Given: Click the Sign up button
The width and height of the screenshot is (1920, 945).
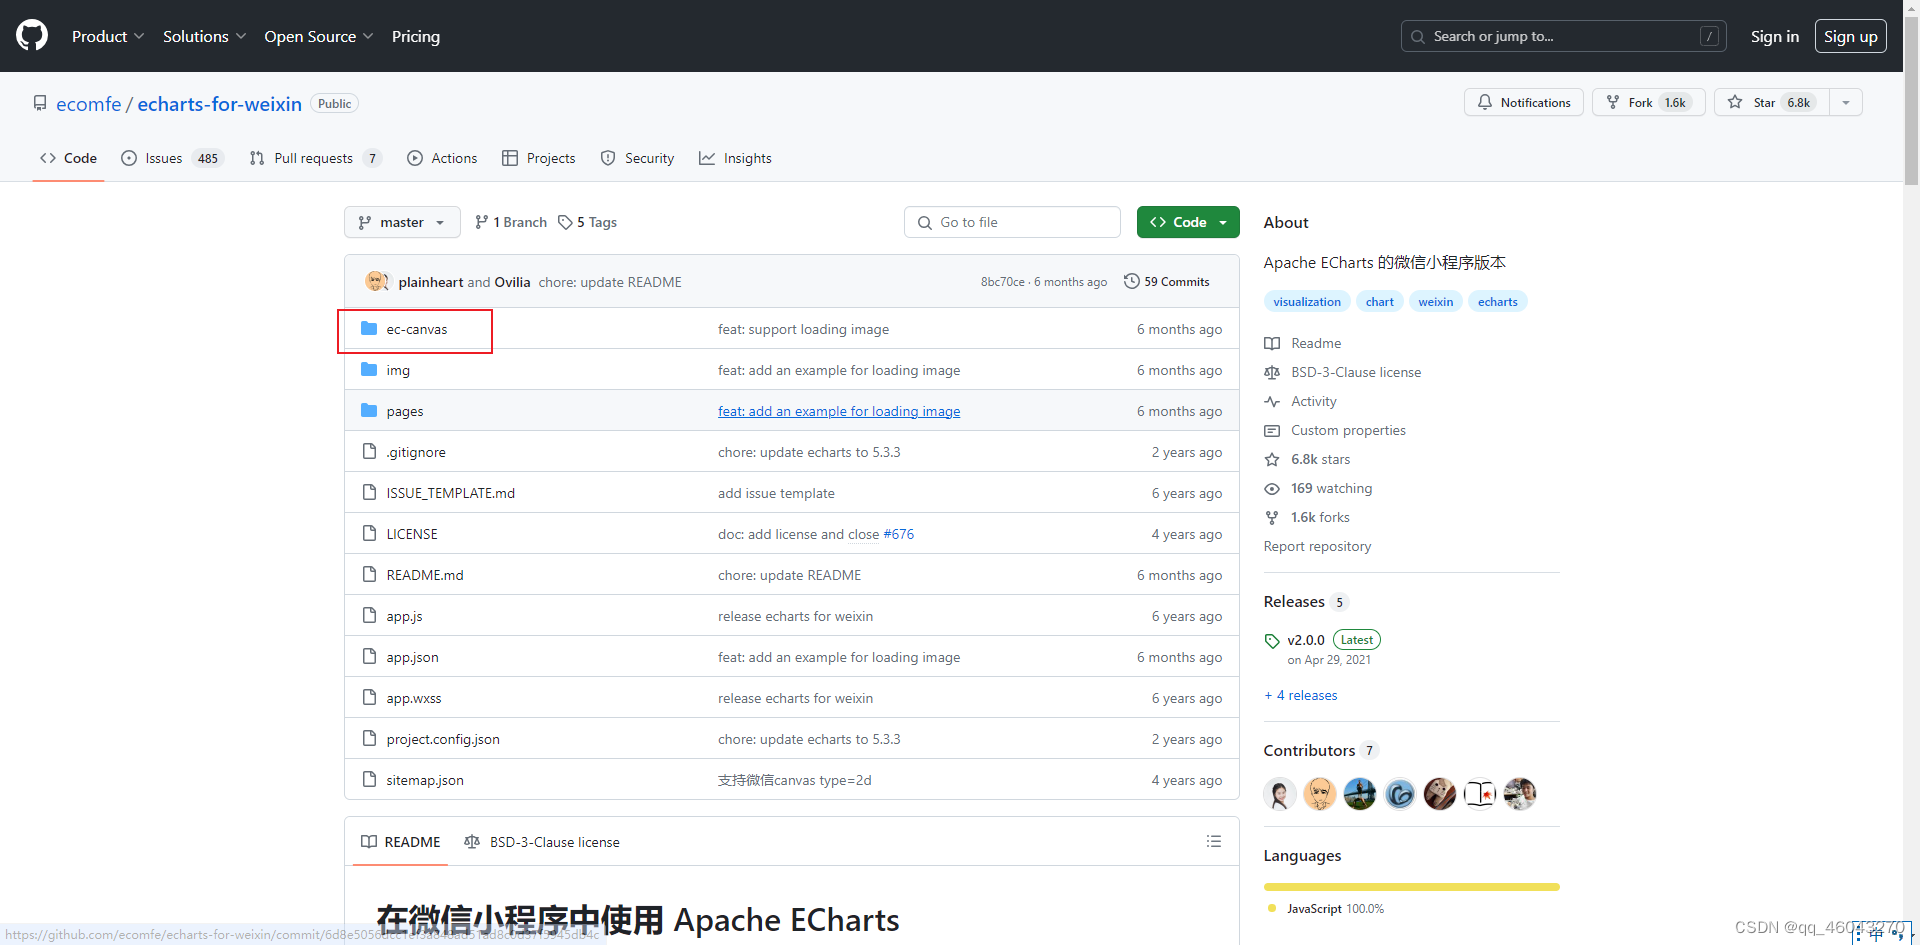Looking at the screenshot, I should tap(1850, 36).
